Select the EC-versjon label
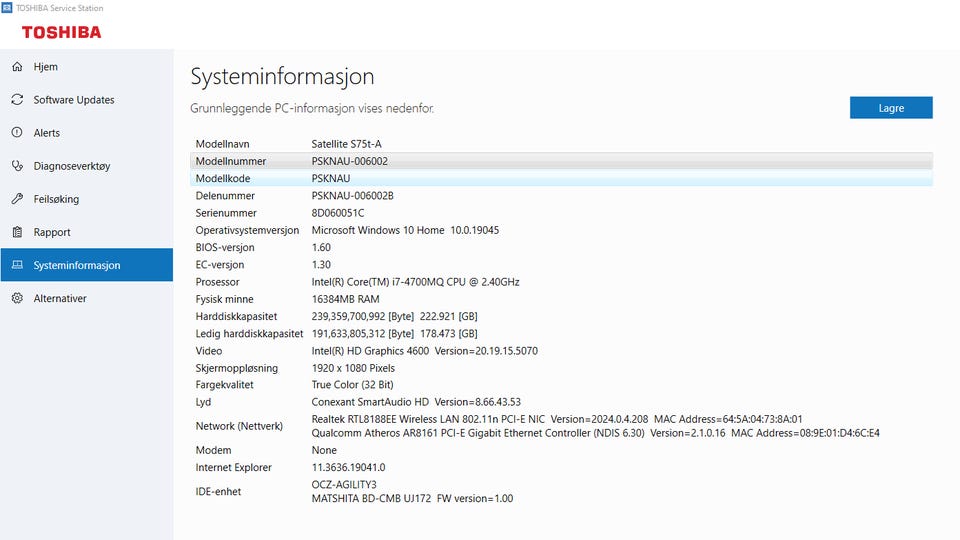Viewport: 960px width, 540px height. pyautogui.click(x=219, y=264)
